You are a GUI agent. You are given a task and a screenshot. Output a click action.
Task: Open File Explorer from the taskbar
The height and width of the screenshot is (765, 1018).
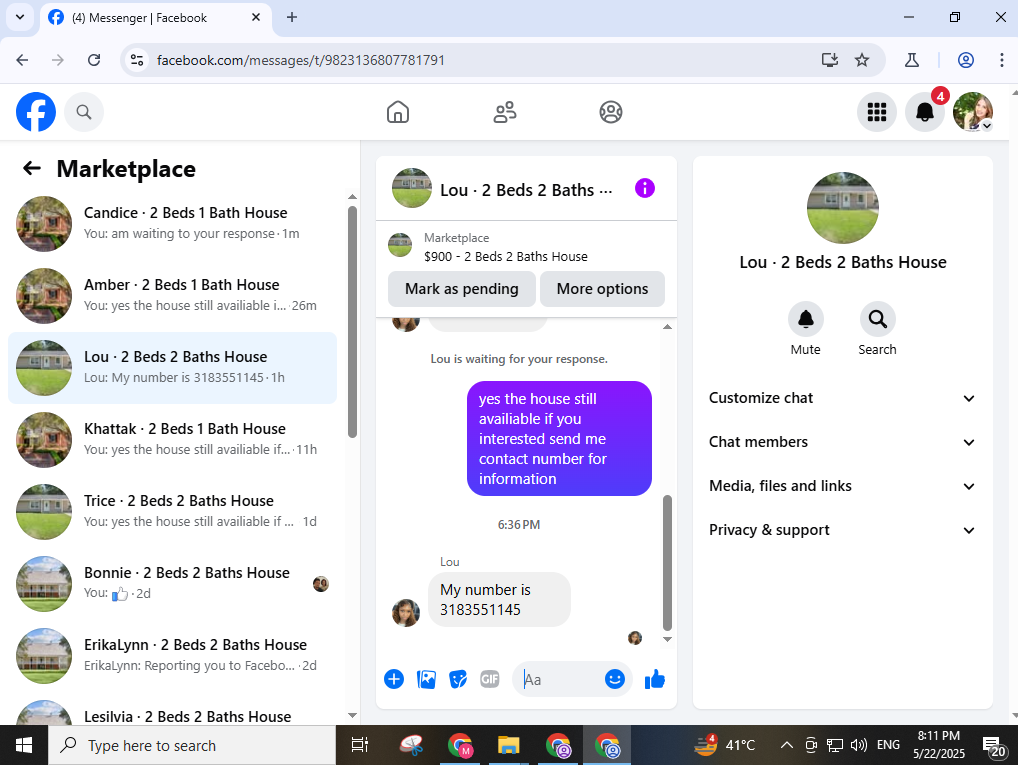(508, 745)
